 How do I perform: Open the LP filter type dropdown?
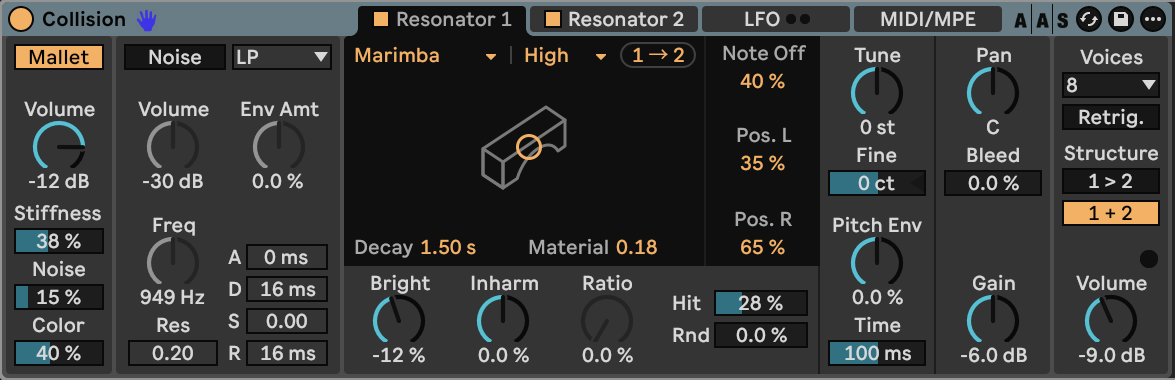click(x=282, y=57)
